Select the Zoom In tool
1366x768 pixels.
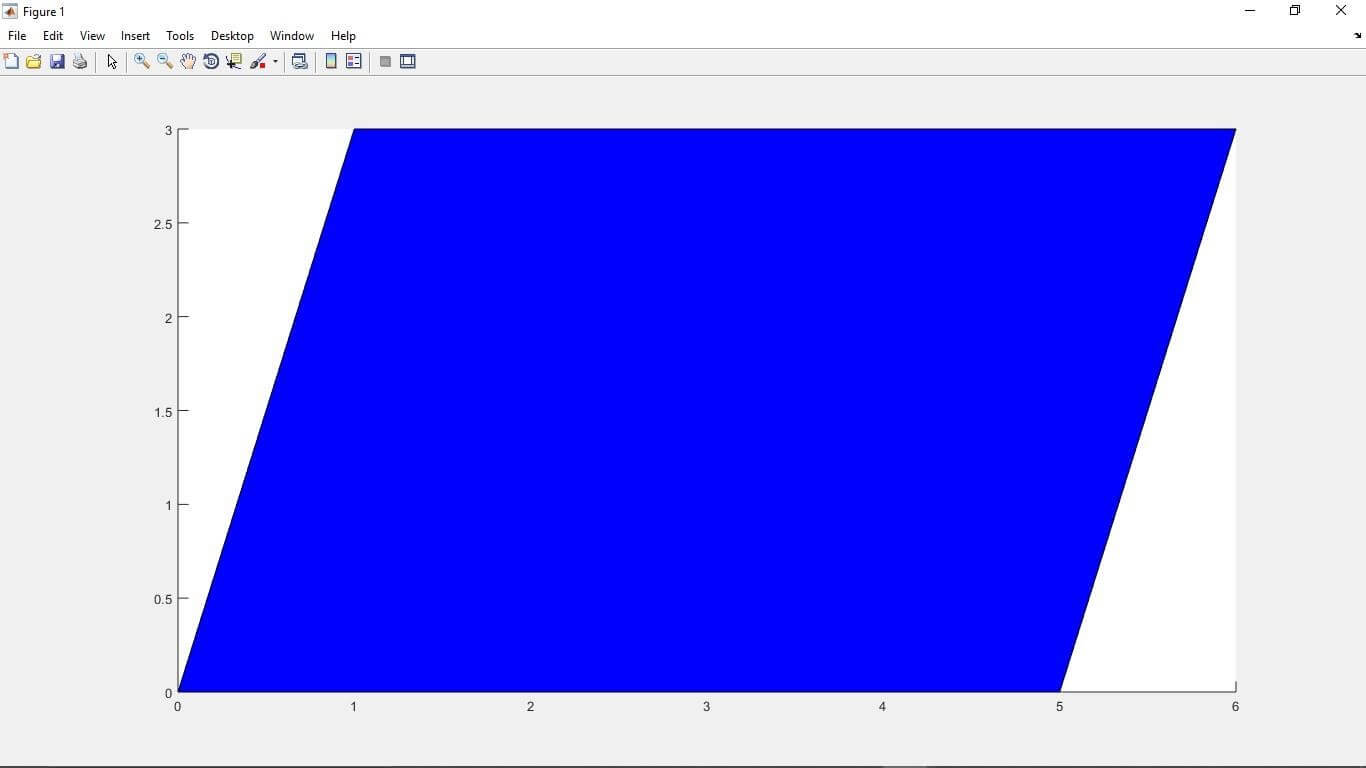point(141,61)
